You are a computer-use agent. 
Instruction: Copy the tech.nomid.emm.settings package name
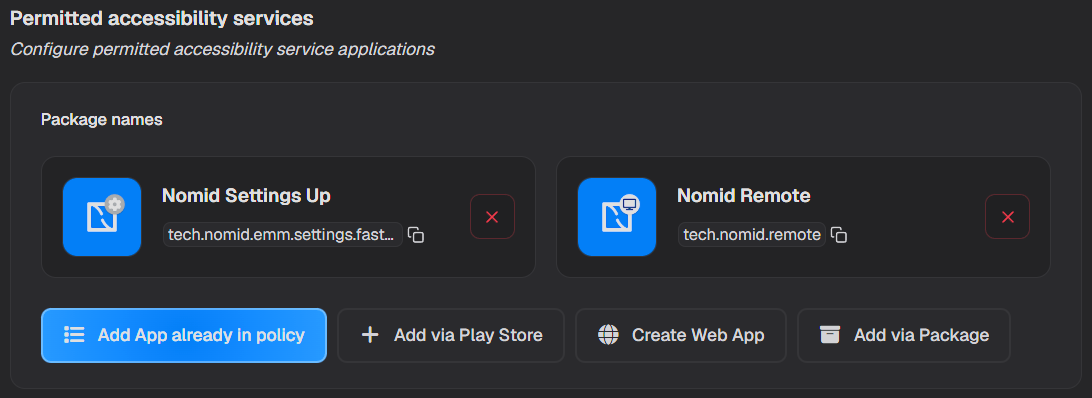(416, 235)
